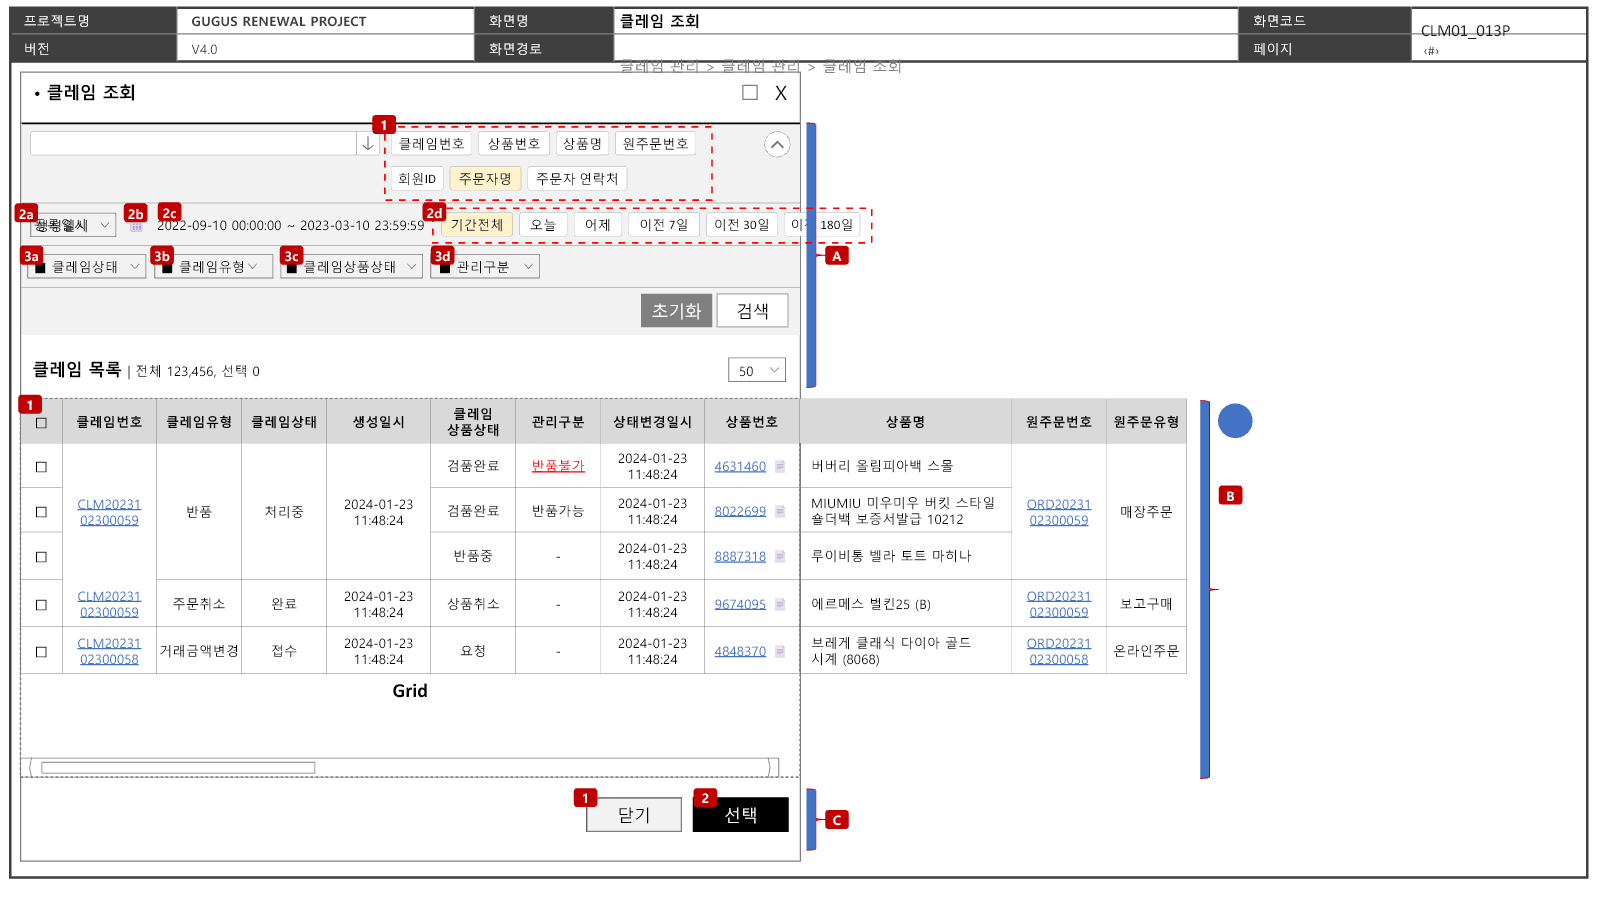Click the 닫기 button
The height and width of the screenshot is (900, 1600).
pyautogui.click(x=634, y=815)
